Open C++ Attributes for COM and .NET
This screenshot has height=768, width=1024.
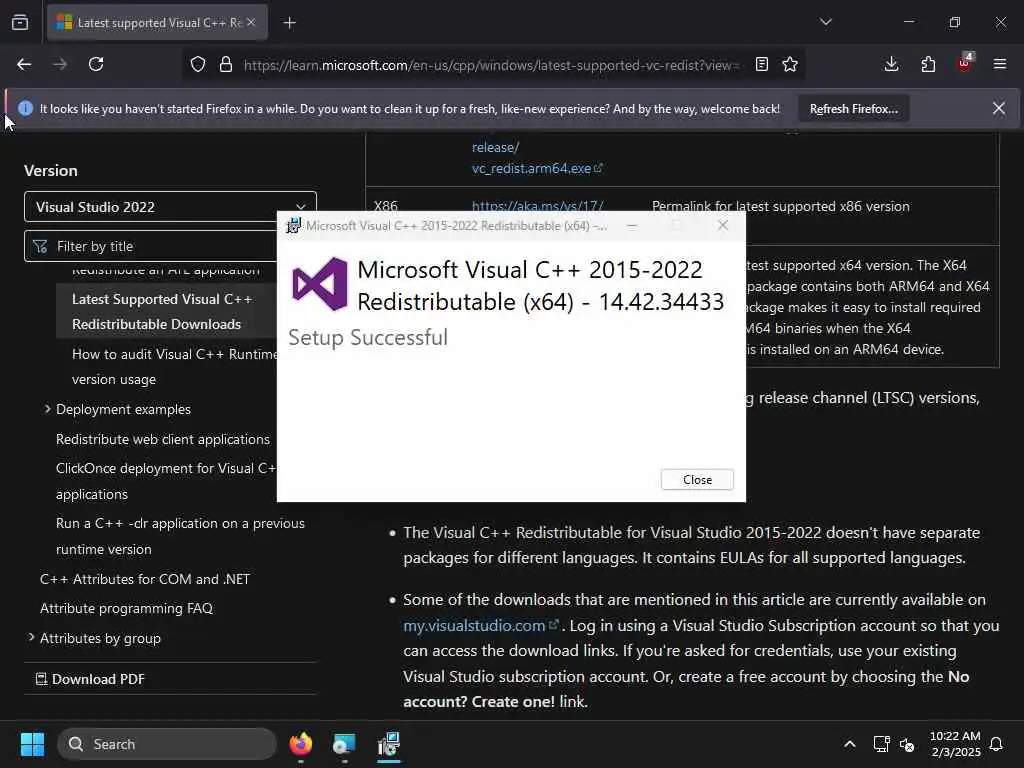tap(145, 579)
